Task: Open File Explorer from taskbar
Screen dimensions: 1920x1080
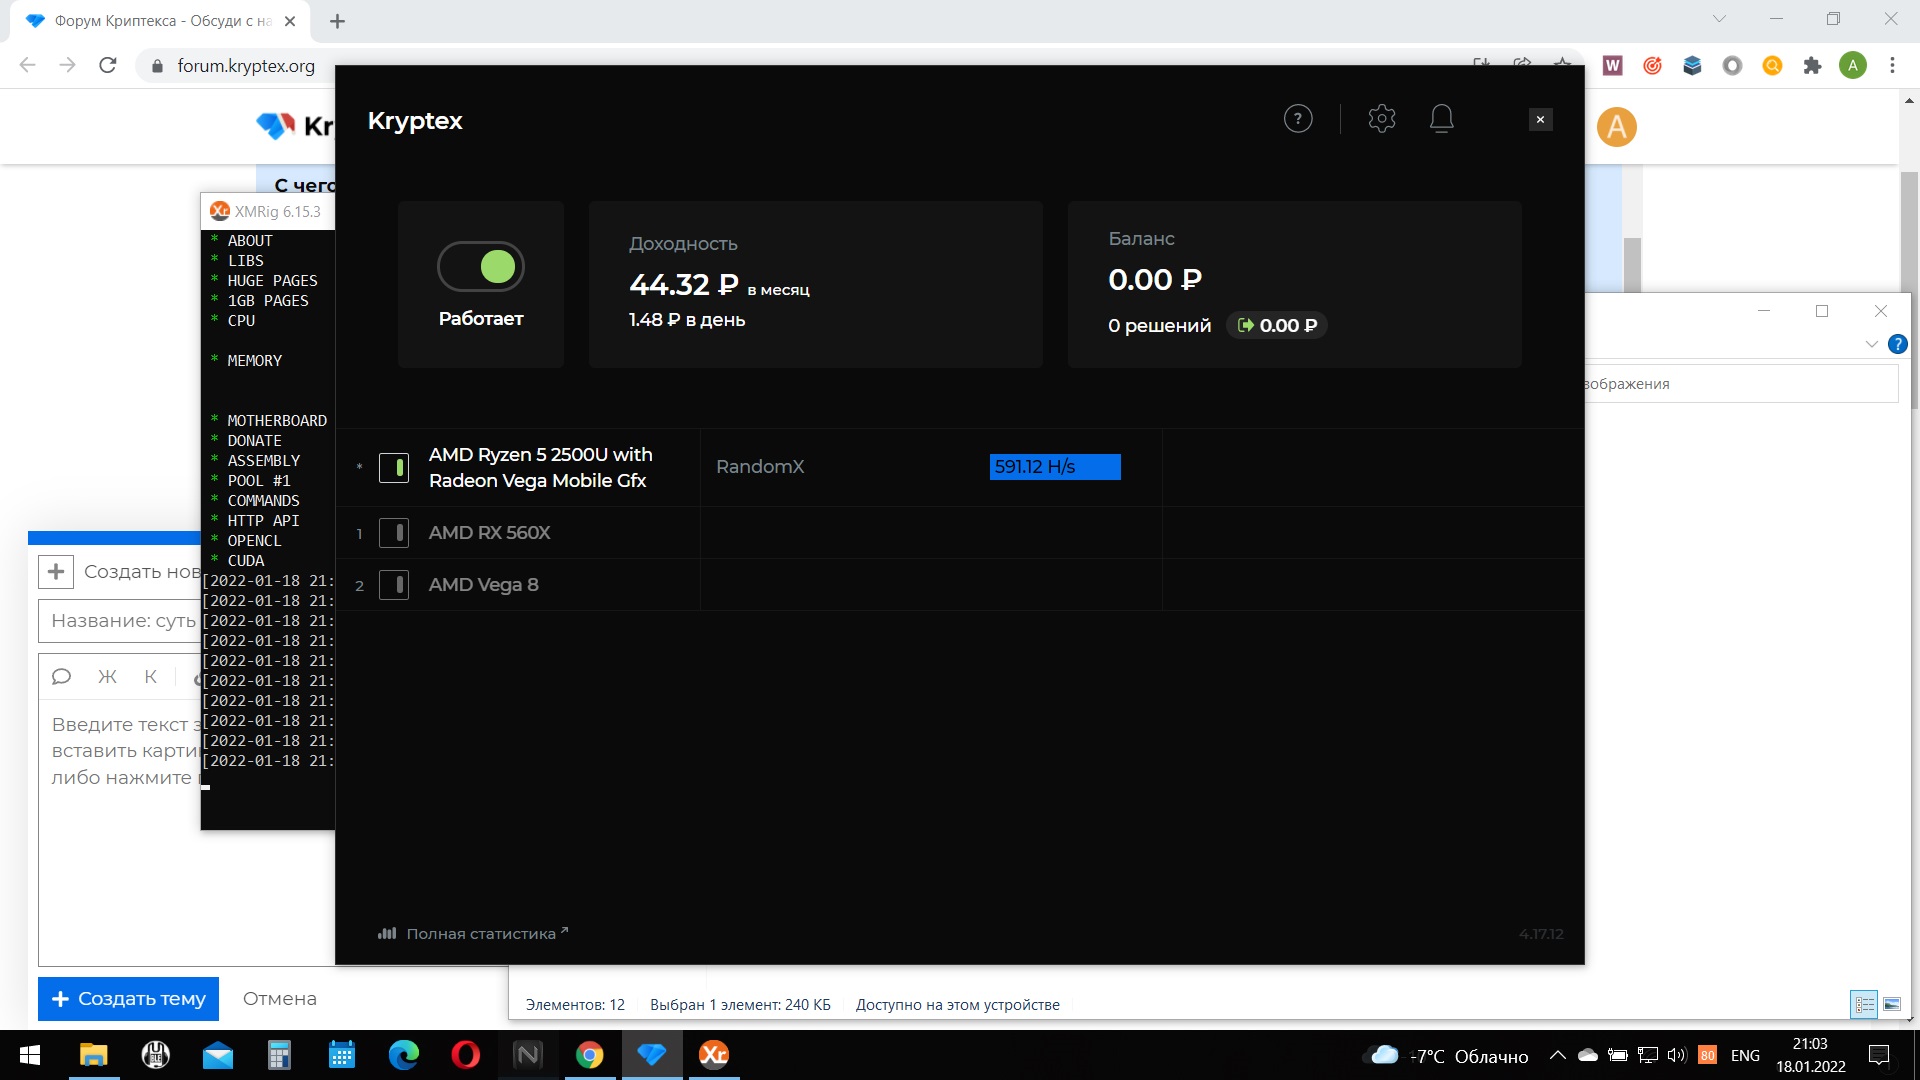Action: point(93,1055)
